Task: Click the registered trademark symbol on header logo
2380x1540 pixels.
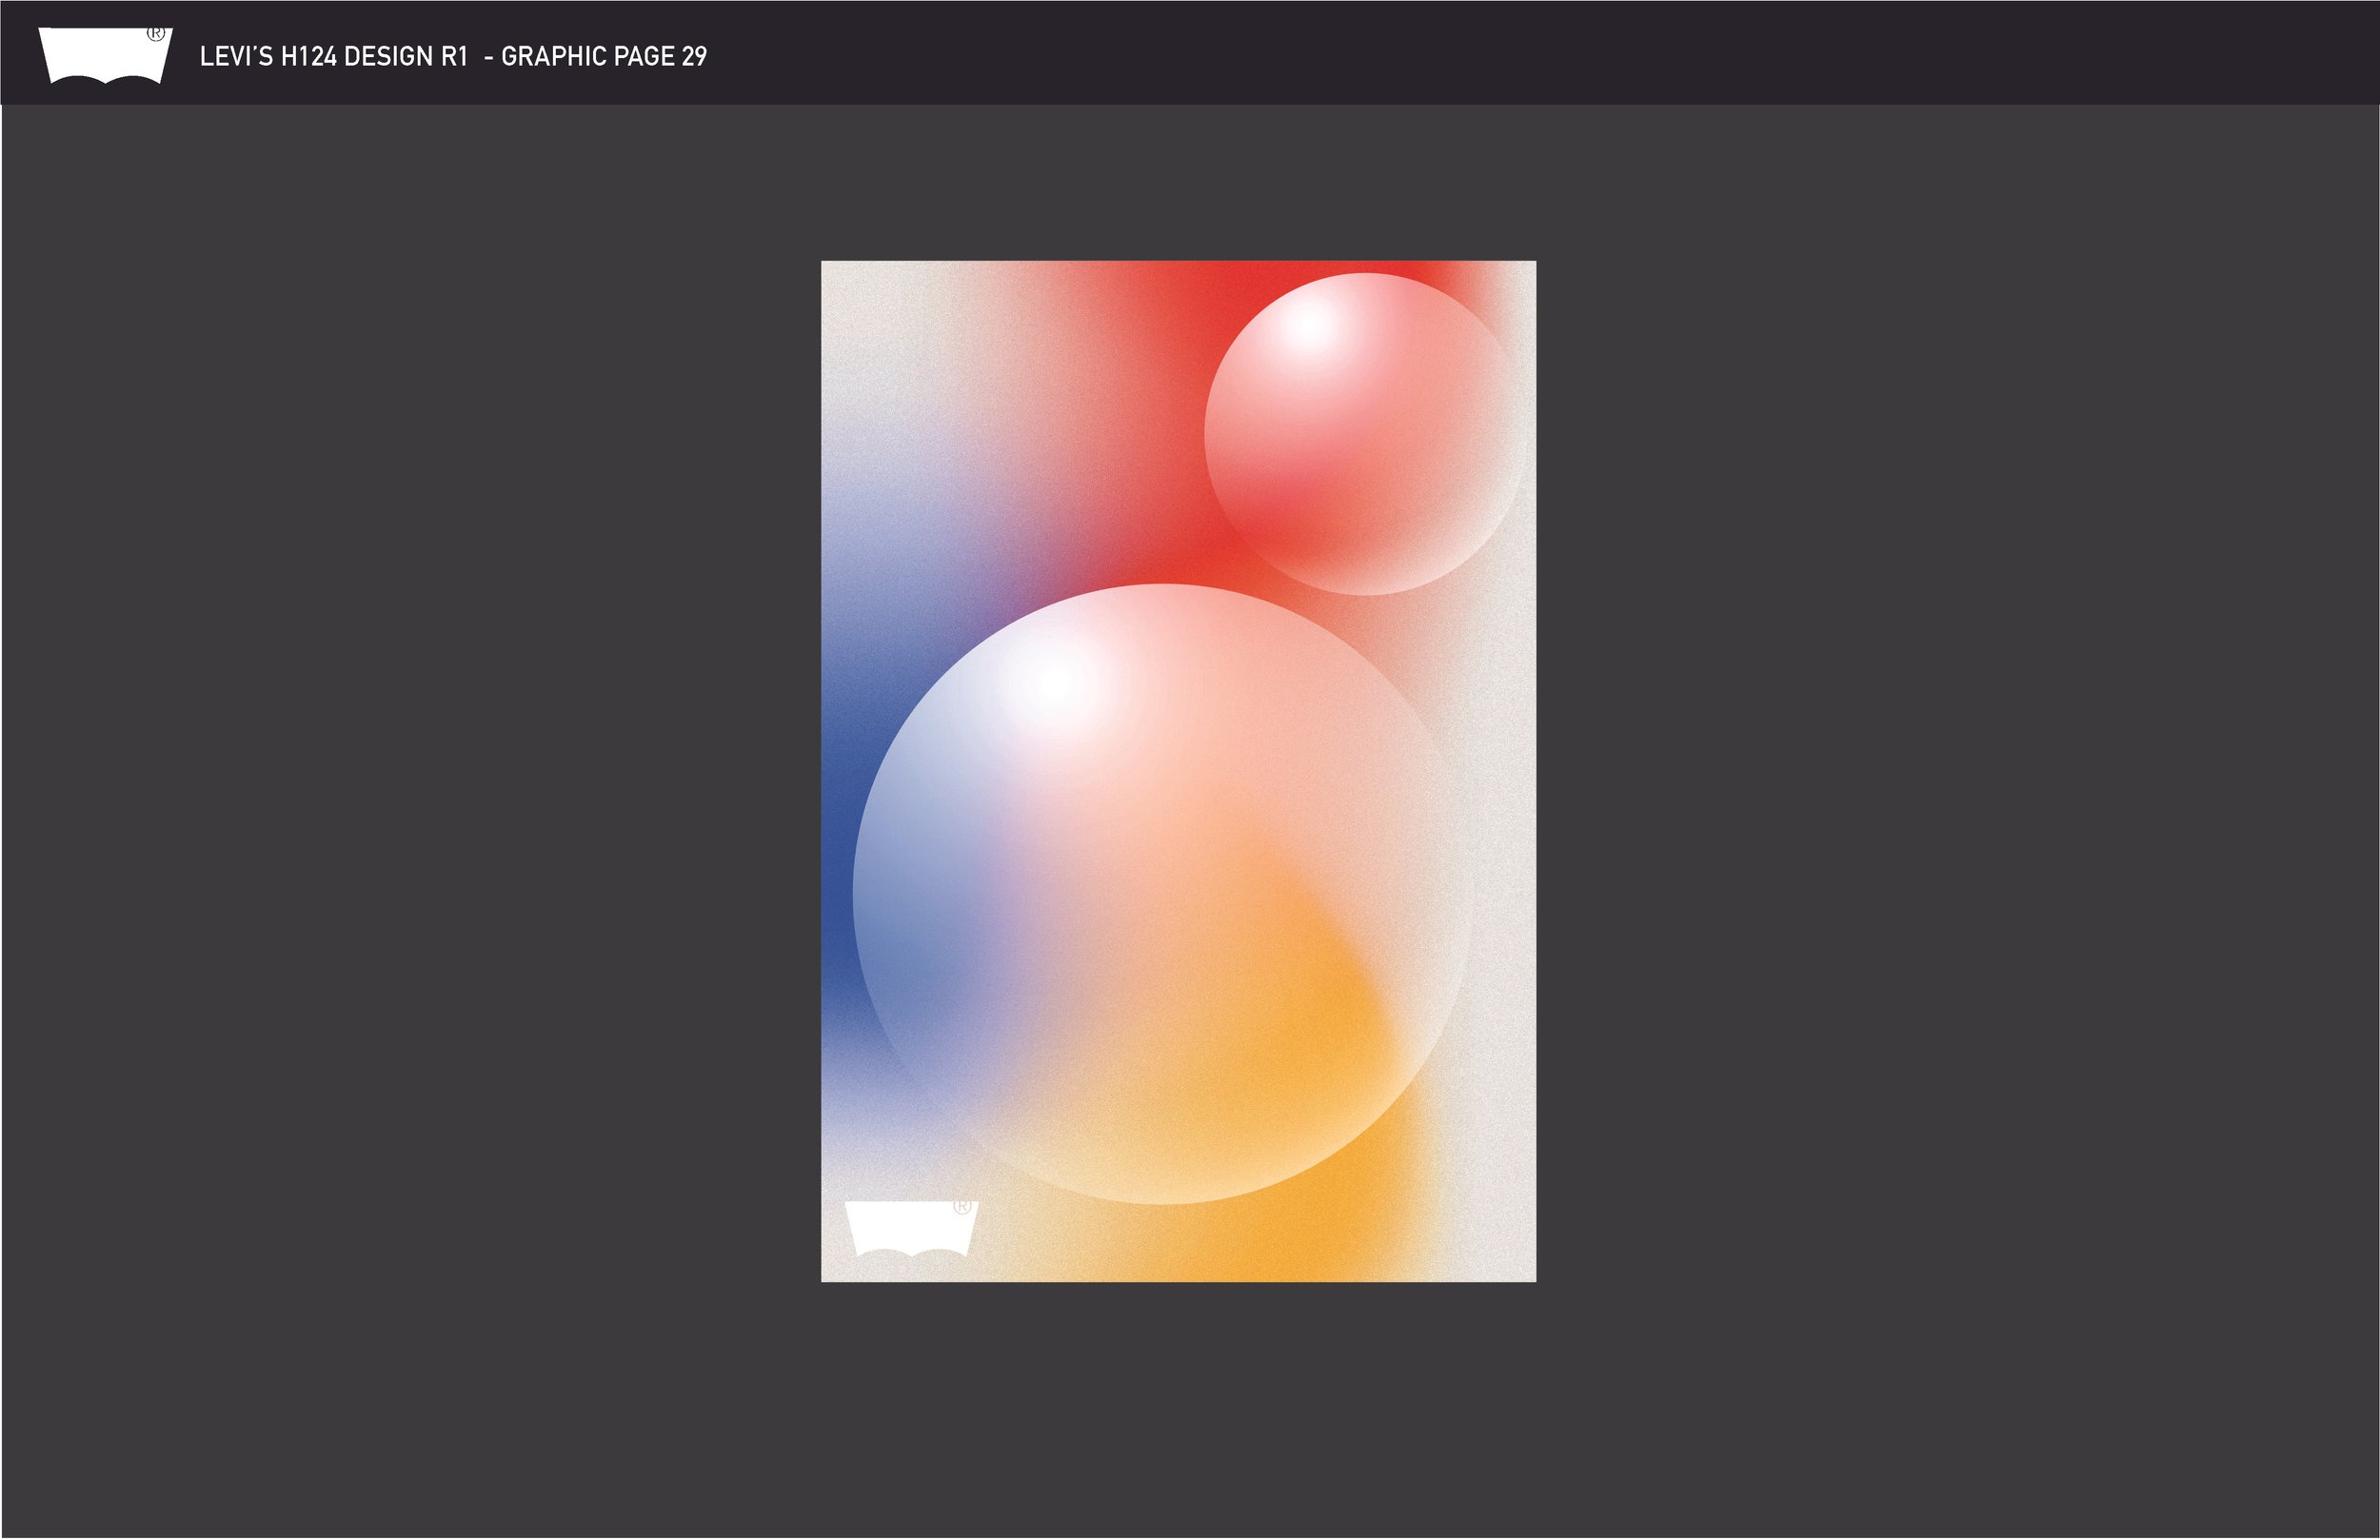Action: tap(156, 33)
